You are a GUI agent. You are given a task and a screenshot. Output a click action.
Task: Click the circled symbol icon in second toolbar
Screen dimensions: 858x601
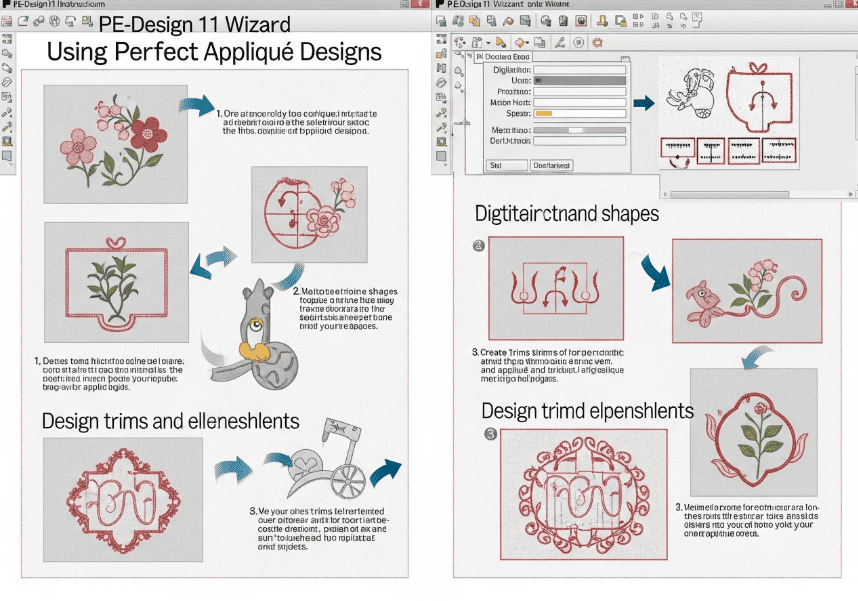click(x=578, y=42)
